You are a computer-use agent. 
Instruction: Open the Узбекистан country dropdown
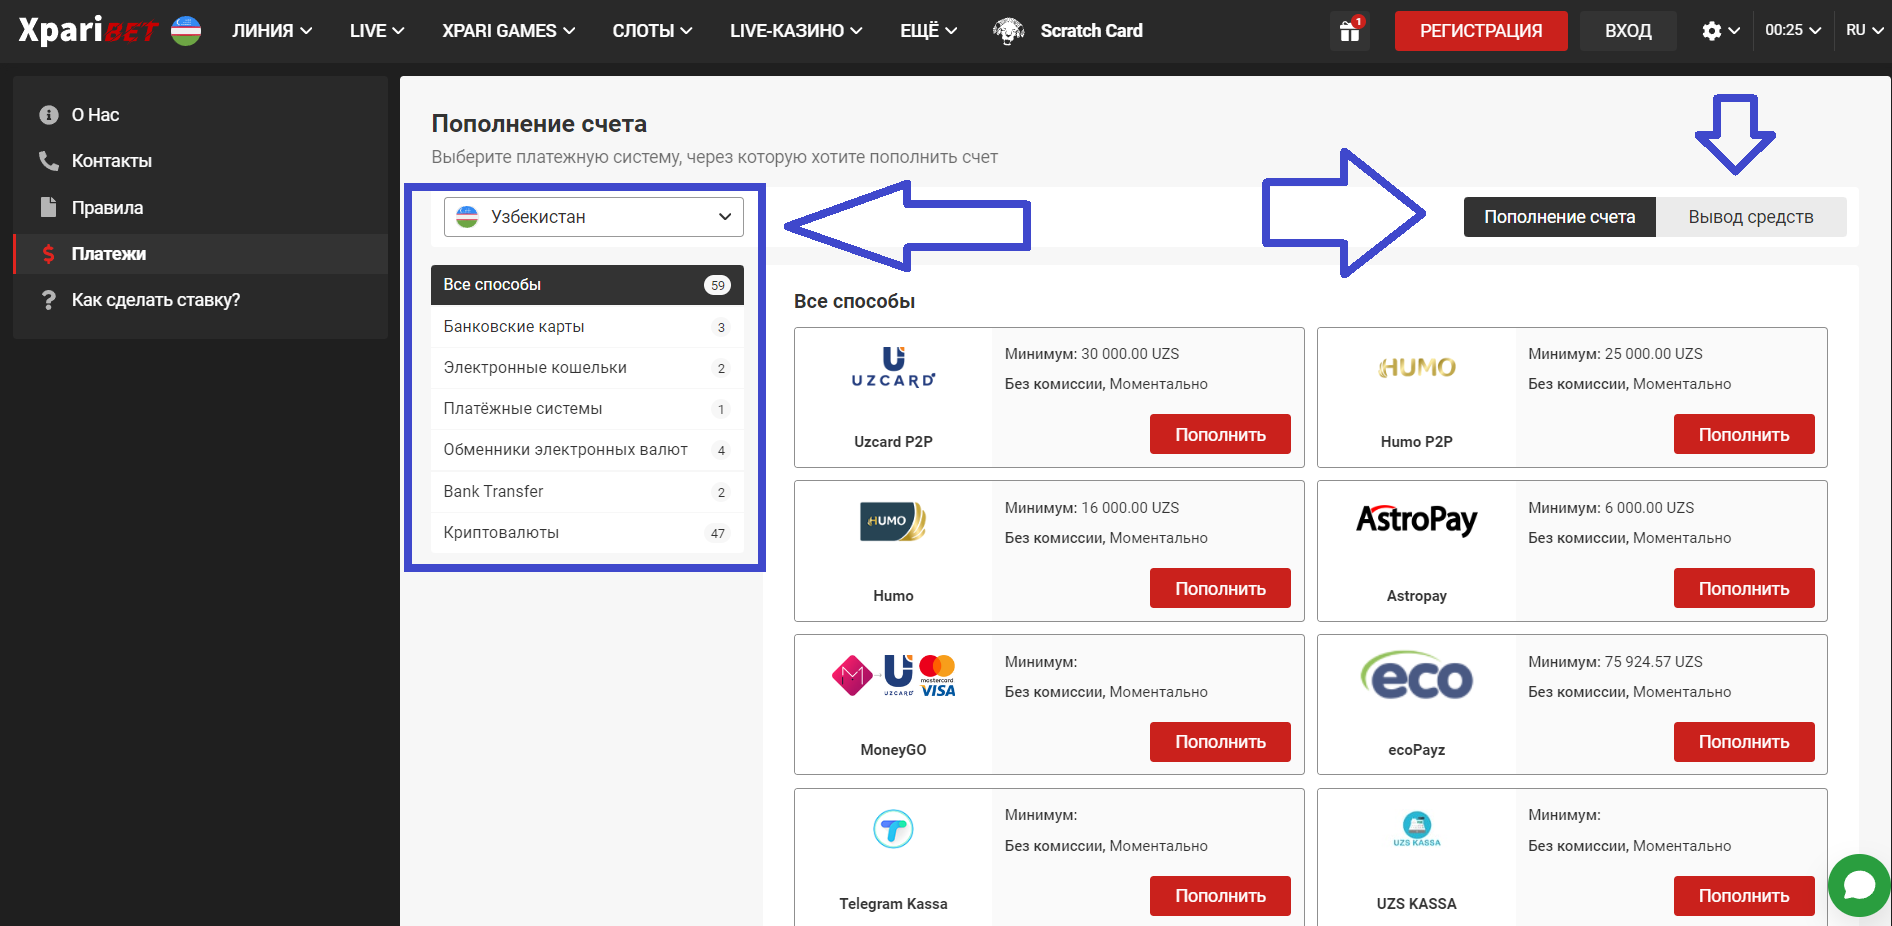[594, 217]
